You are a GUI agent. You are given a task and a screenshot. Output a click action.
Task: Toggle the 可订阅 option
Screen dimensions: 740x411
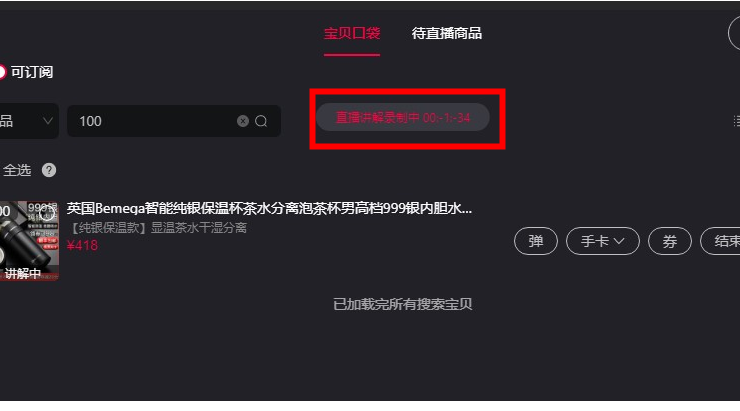point(27,72)
